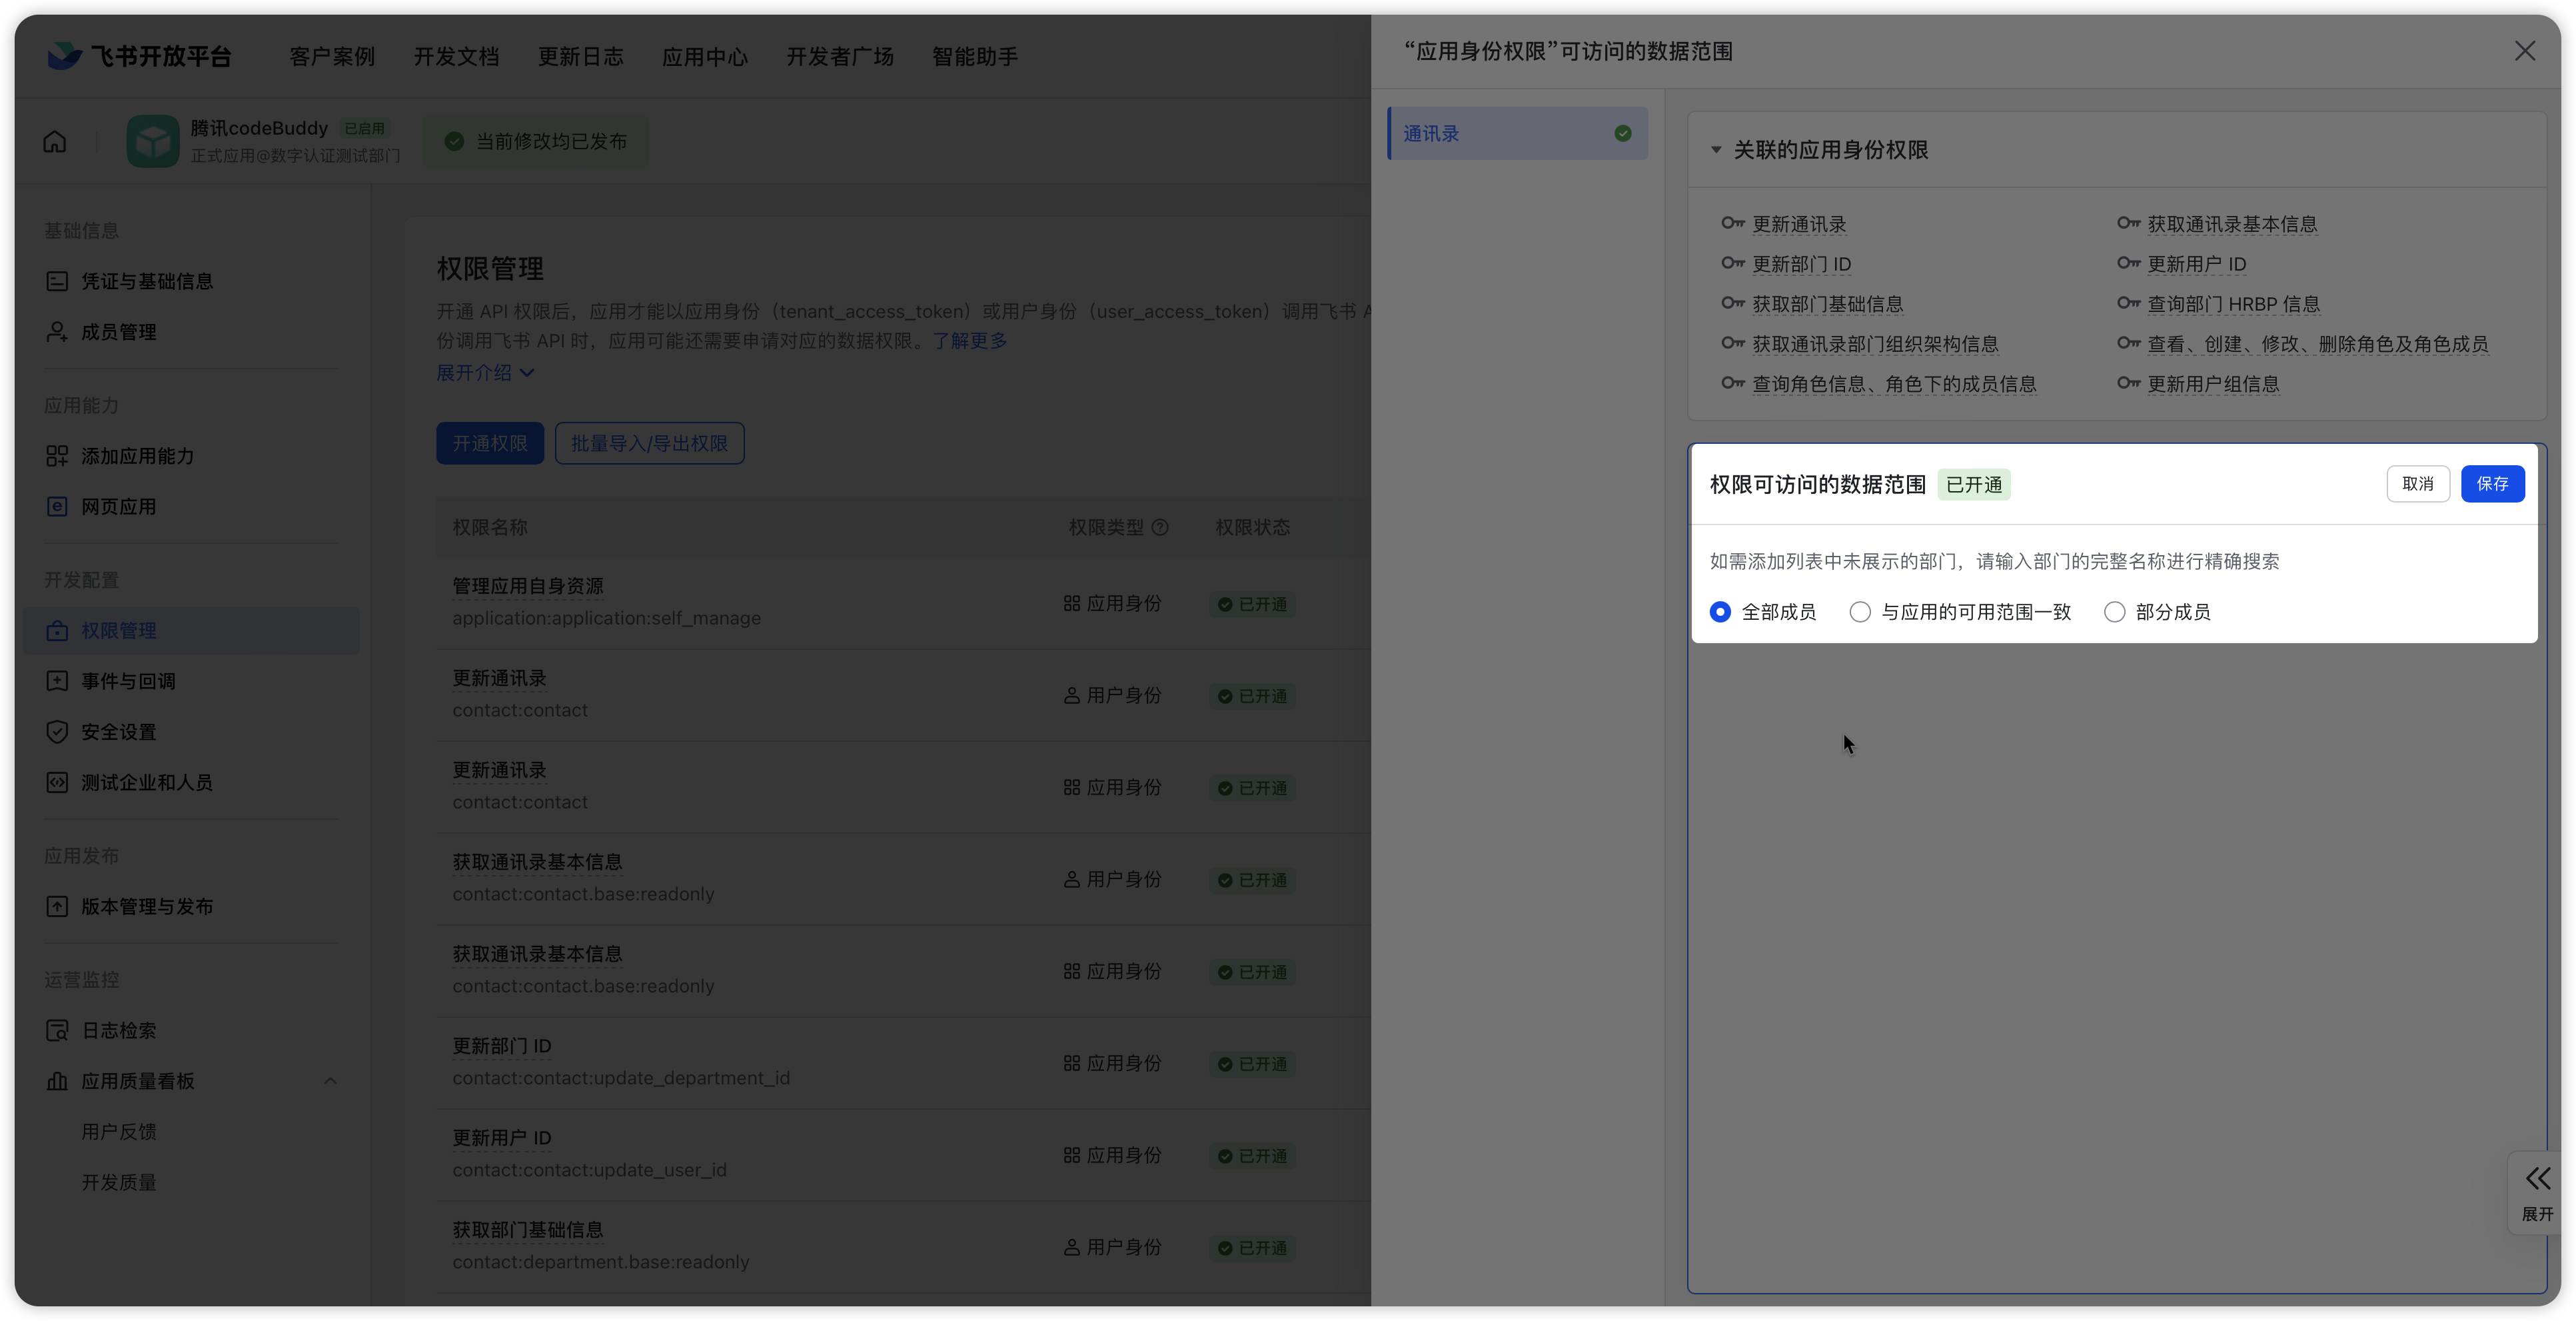2576x1321 pixels.
Task: Click the 取消 button
Action: pos(2417,484)
